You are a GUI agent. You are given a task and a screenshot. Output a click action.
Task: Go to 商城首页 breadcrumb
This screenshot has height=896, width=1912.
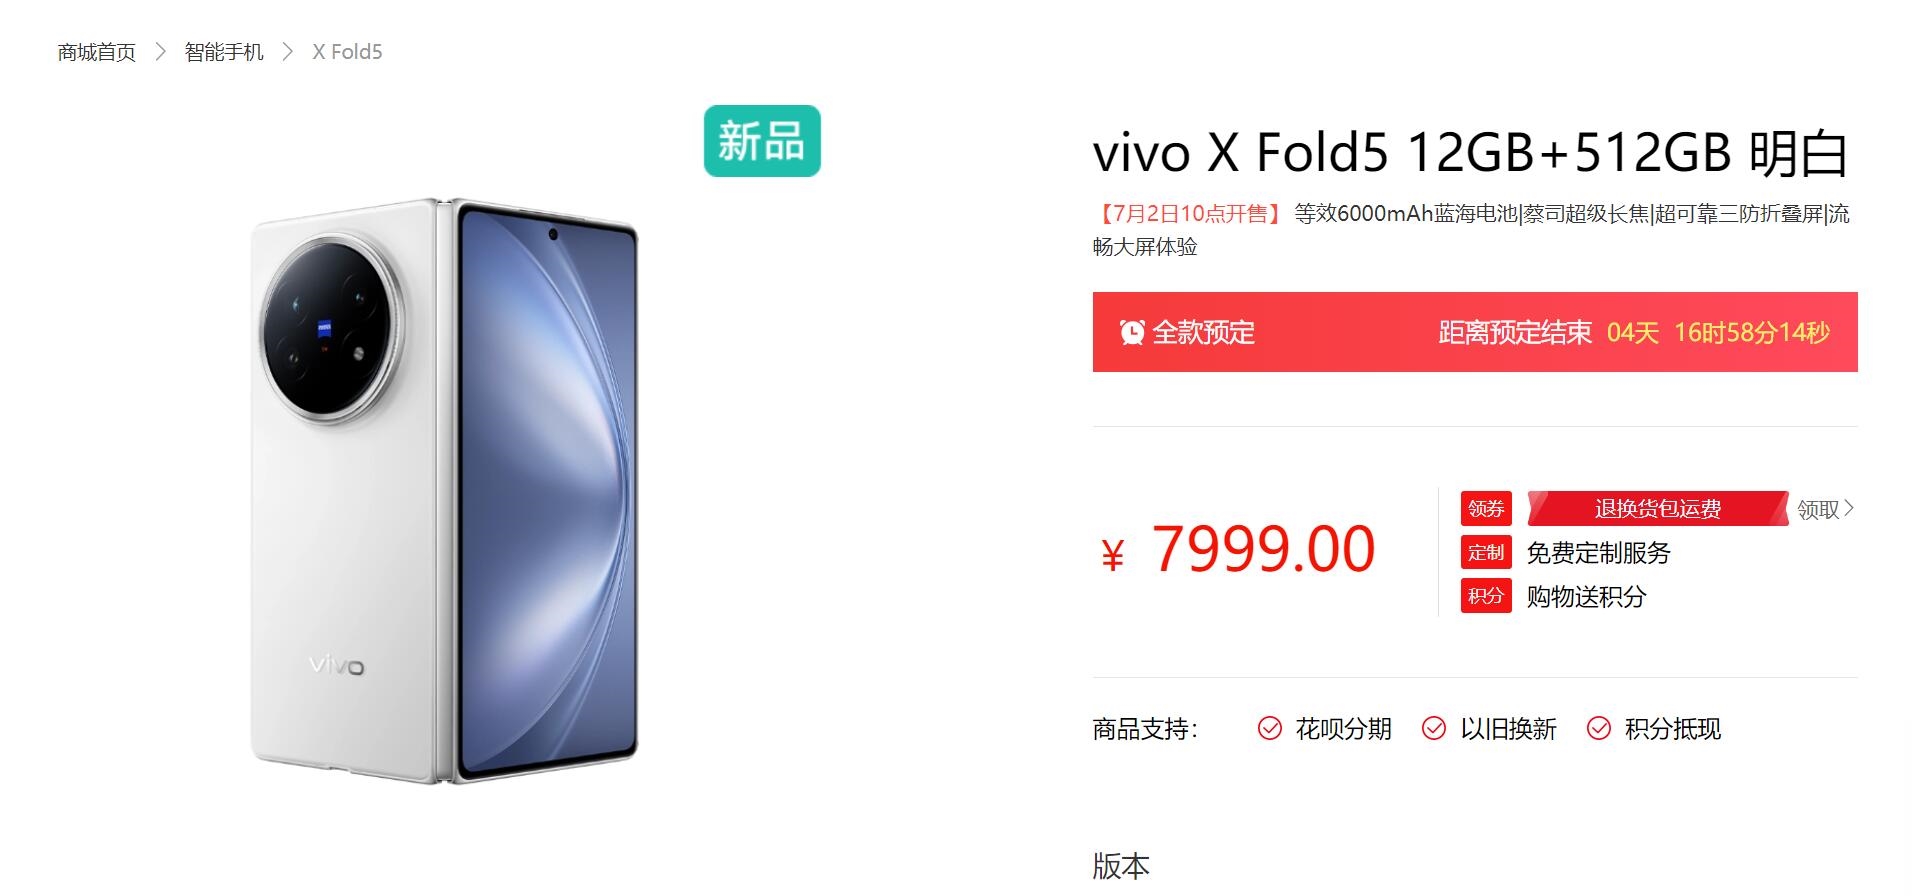[97, 52]
